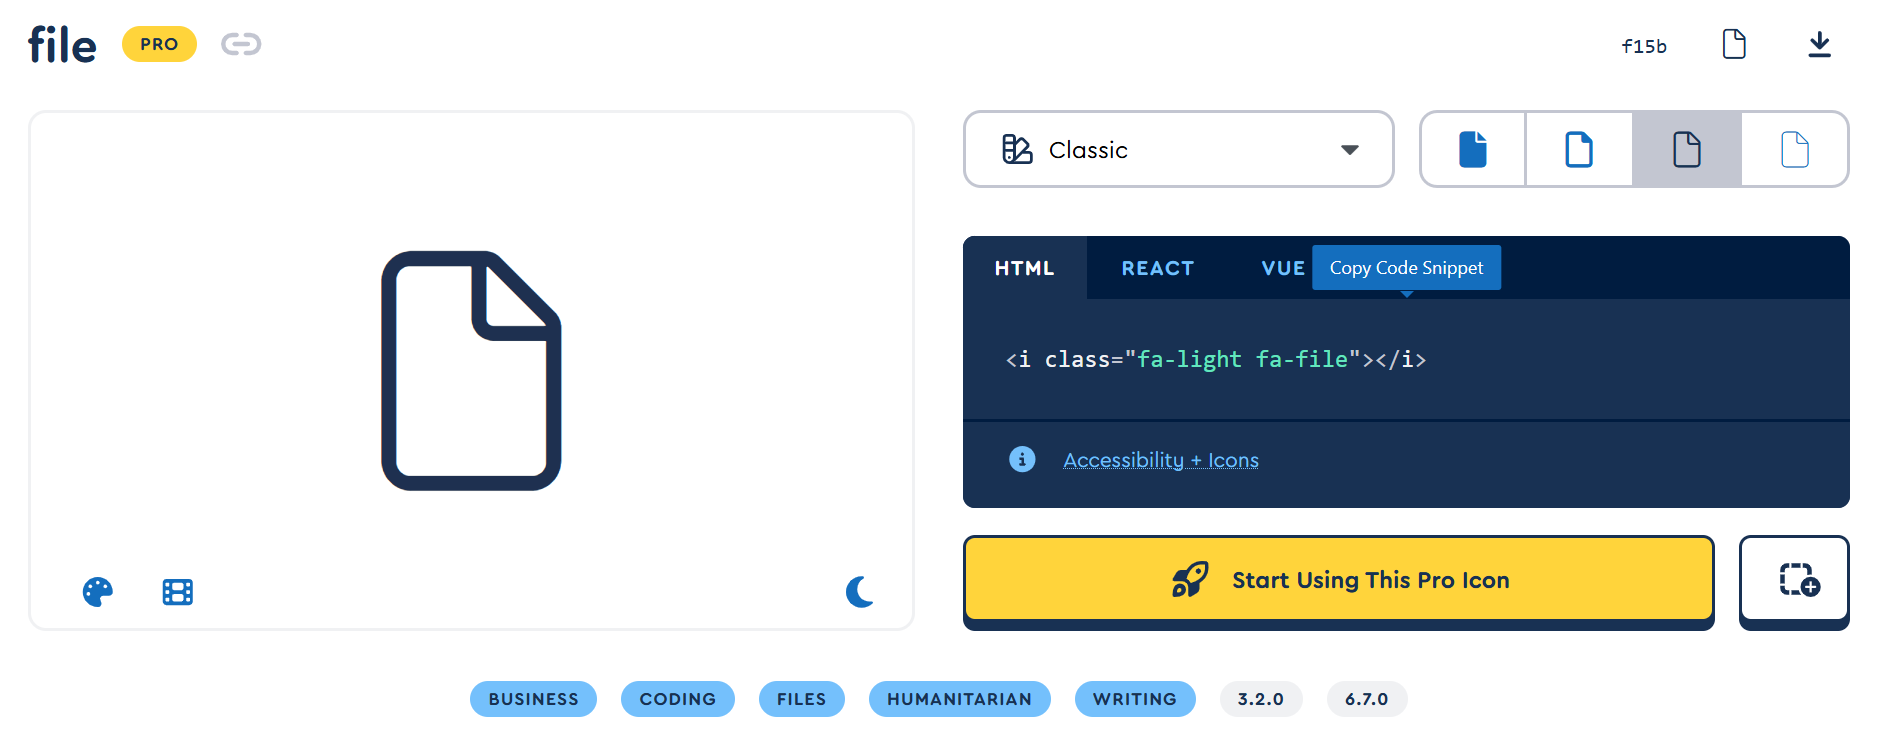Click the f15b unicode value

(x=1643, y=46)
